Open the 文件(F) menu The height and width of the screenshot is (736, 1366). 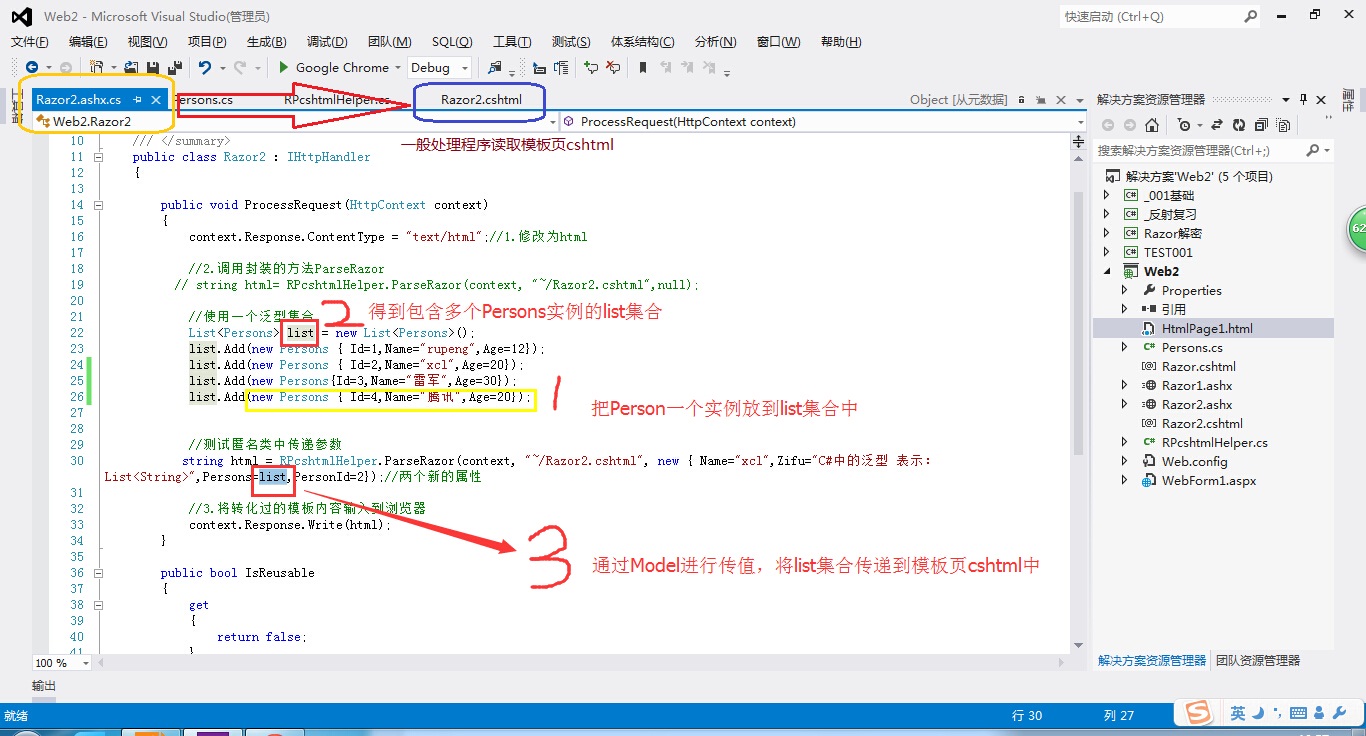(29, 41)
